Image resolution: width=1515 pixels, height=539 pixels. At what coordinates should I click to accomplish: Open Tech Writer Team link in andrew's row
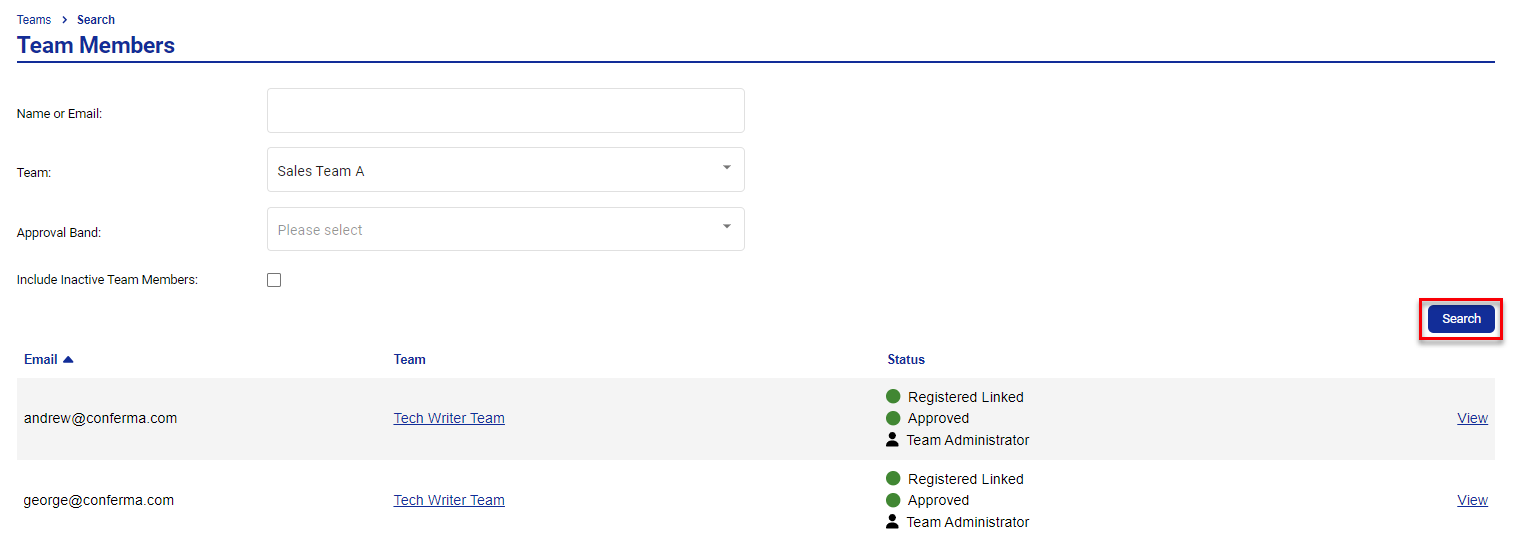[449, 418]
